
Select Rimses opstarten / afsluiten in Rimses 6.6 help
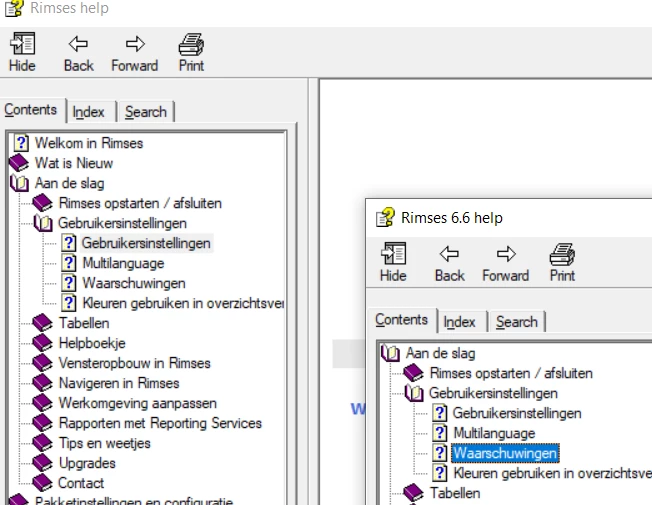[511, 373]
